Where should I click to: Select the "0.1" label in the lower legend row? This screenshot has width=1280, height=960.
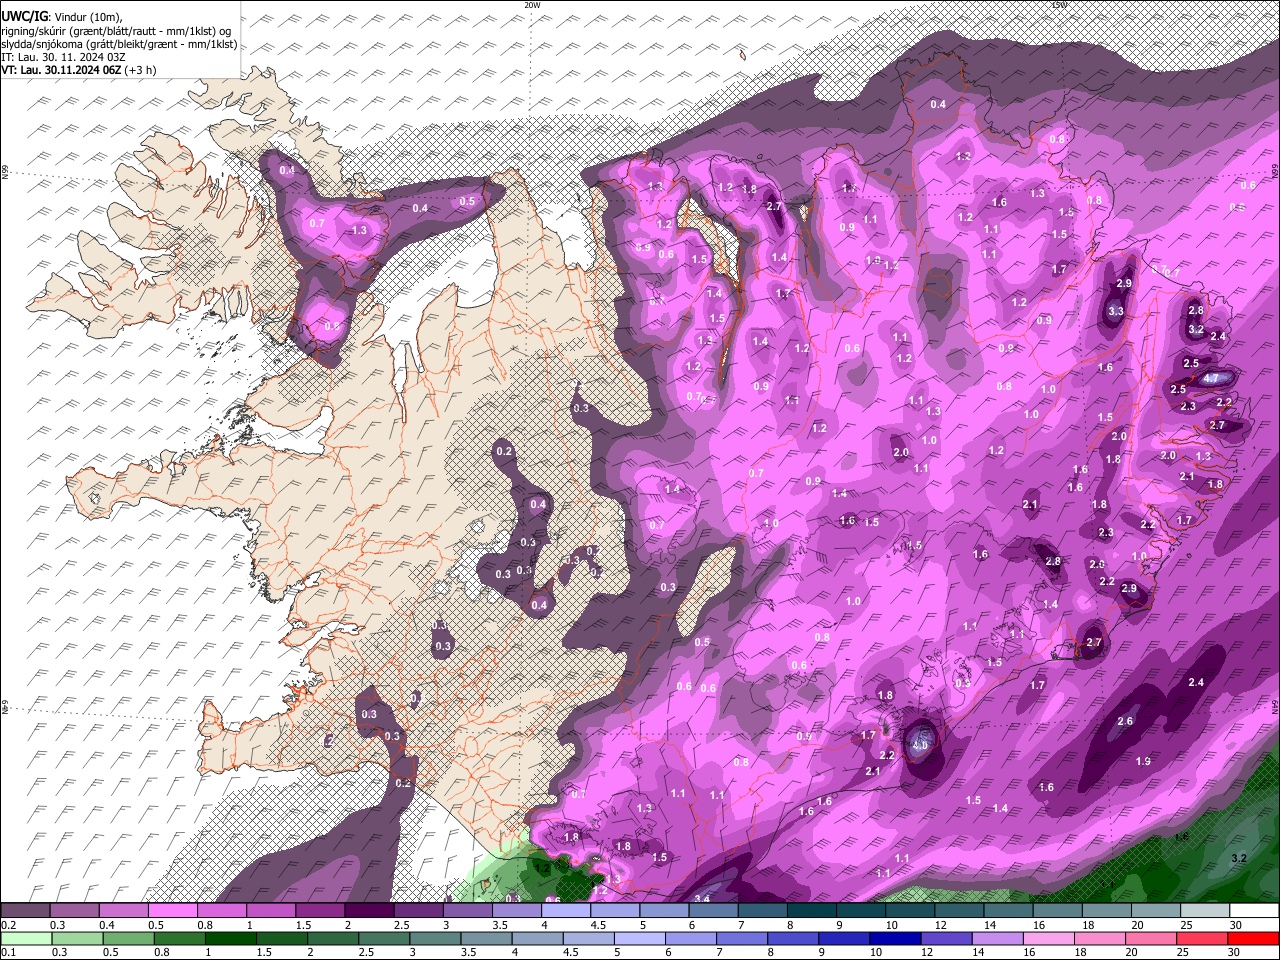point(8,952)
